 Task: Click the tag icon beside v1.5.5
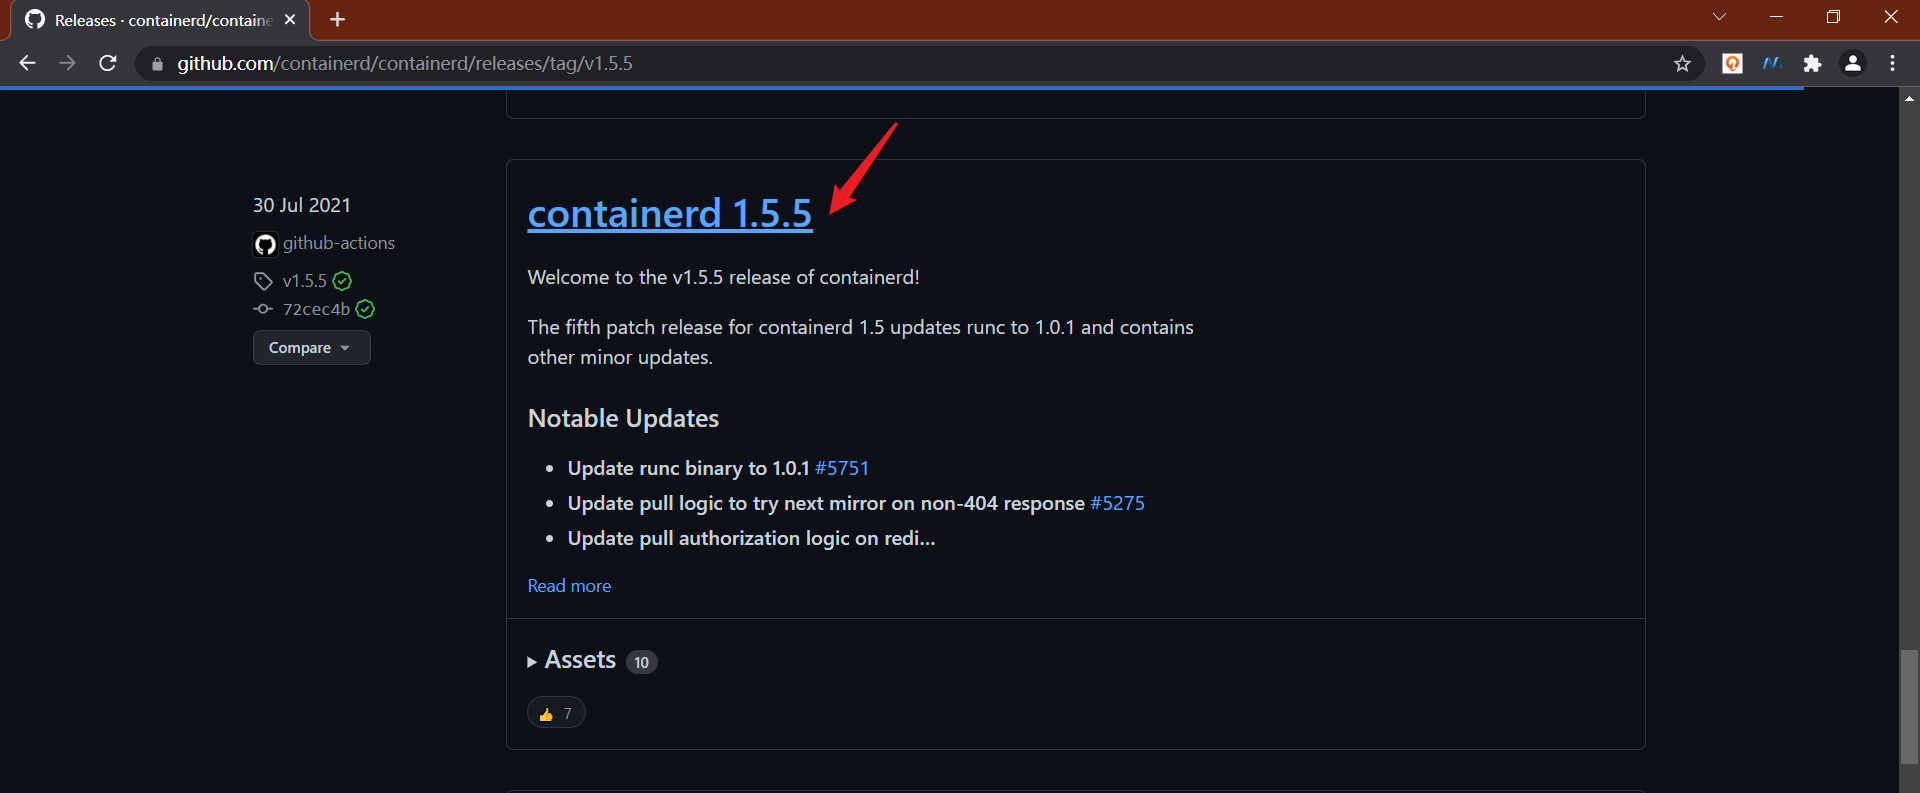click(x=263, y=281)
